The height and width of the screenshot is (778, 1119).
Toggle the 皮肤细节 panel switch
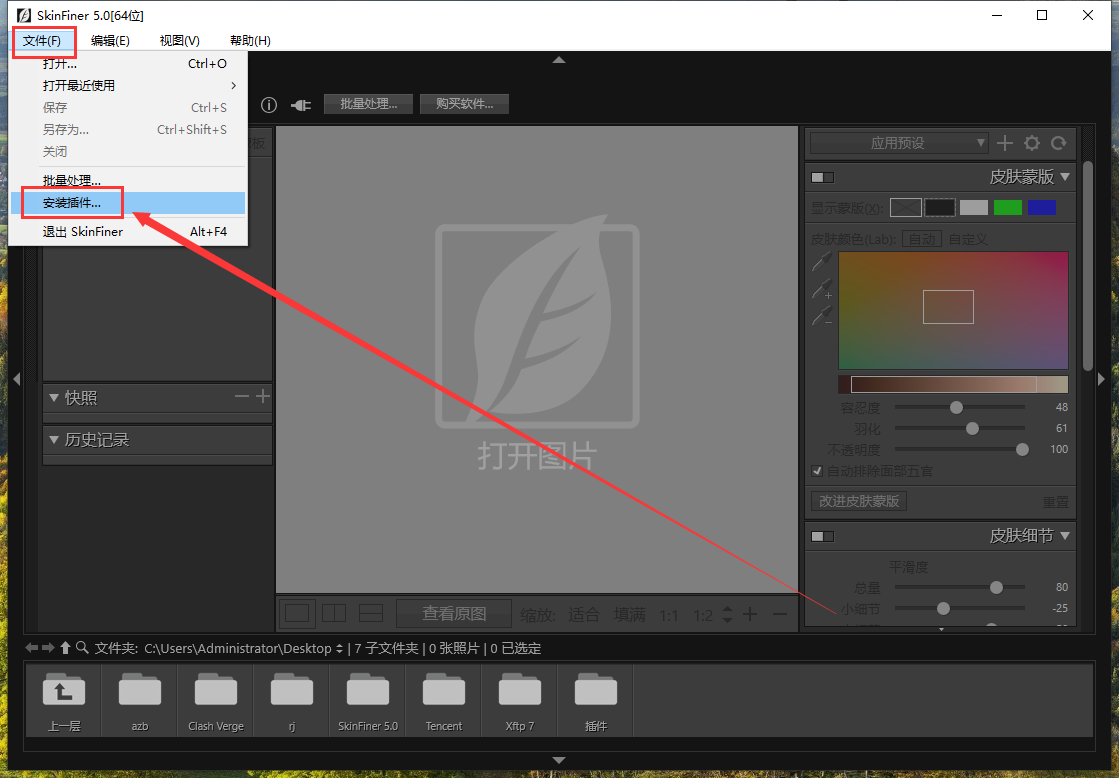point(822,536)
